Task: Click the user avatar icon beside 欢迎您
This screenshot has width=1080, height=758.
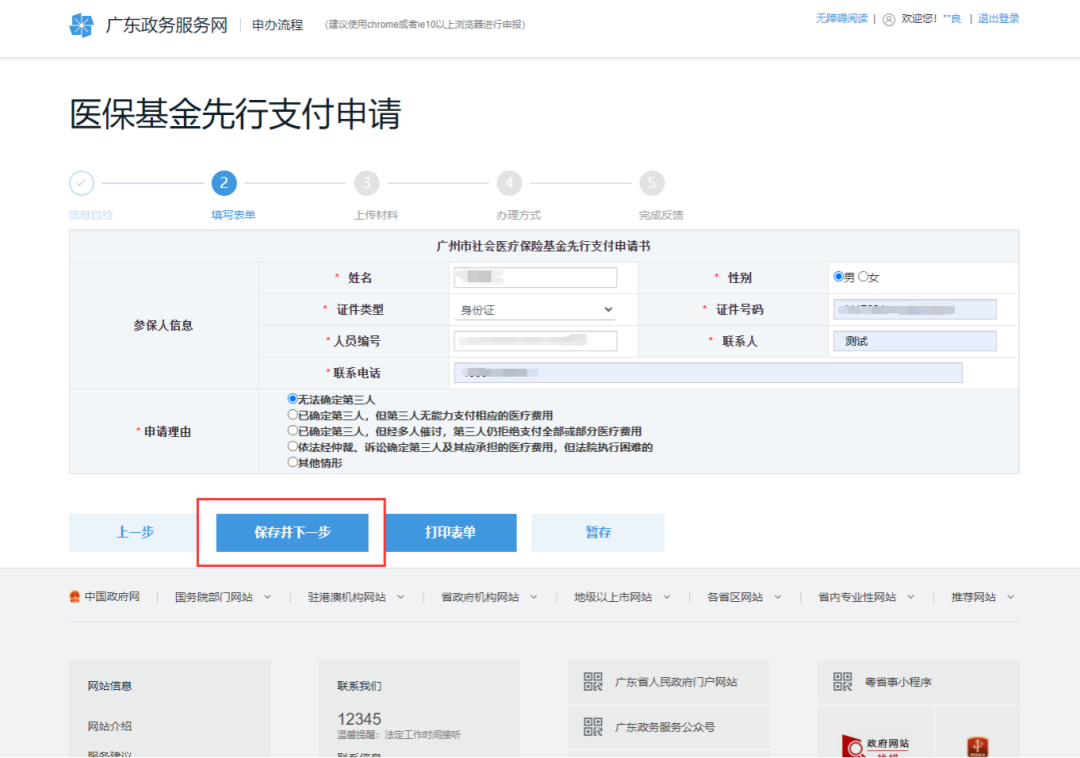Action: [889, 19]
